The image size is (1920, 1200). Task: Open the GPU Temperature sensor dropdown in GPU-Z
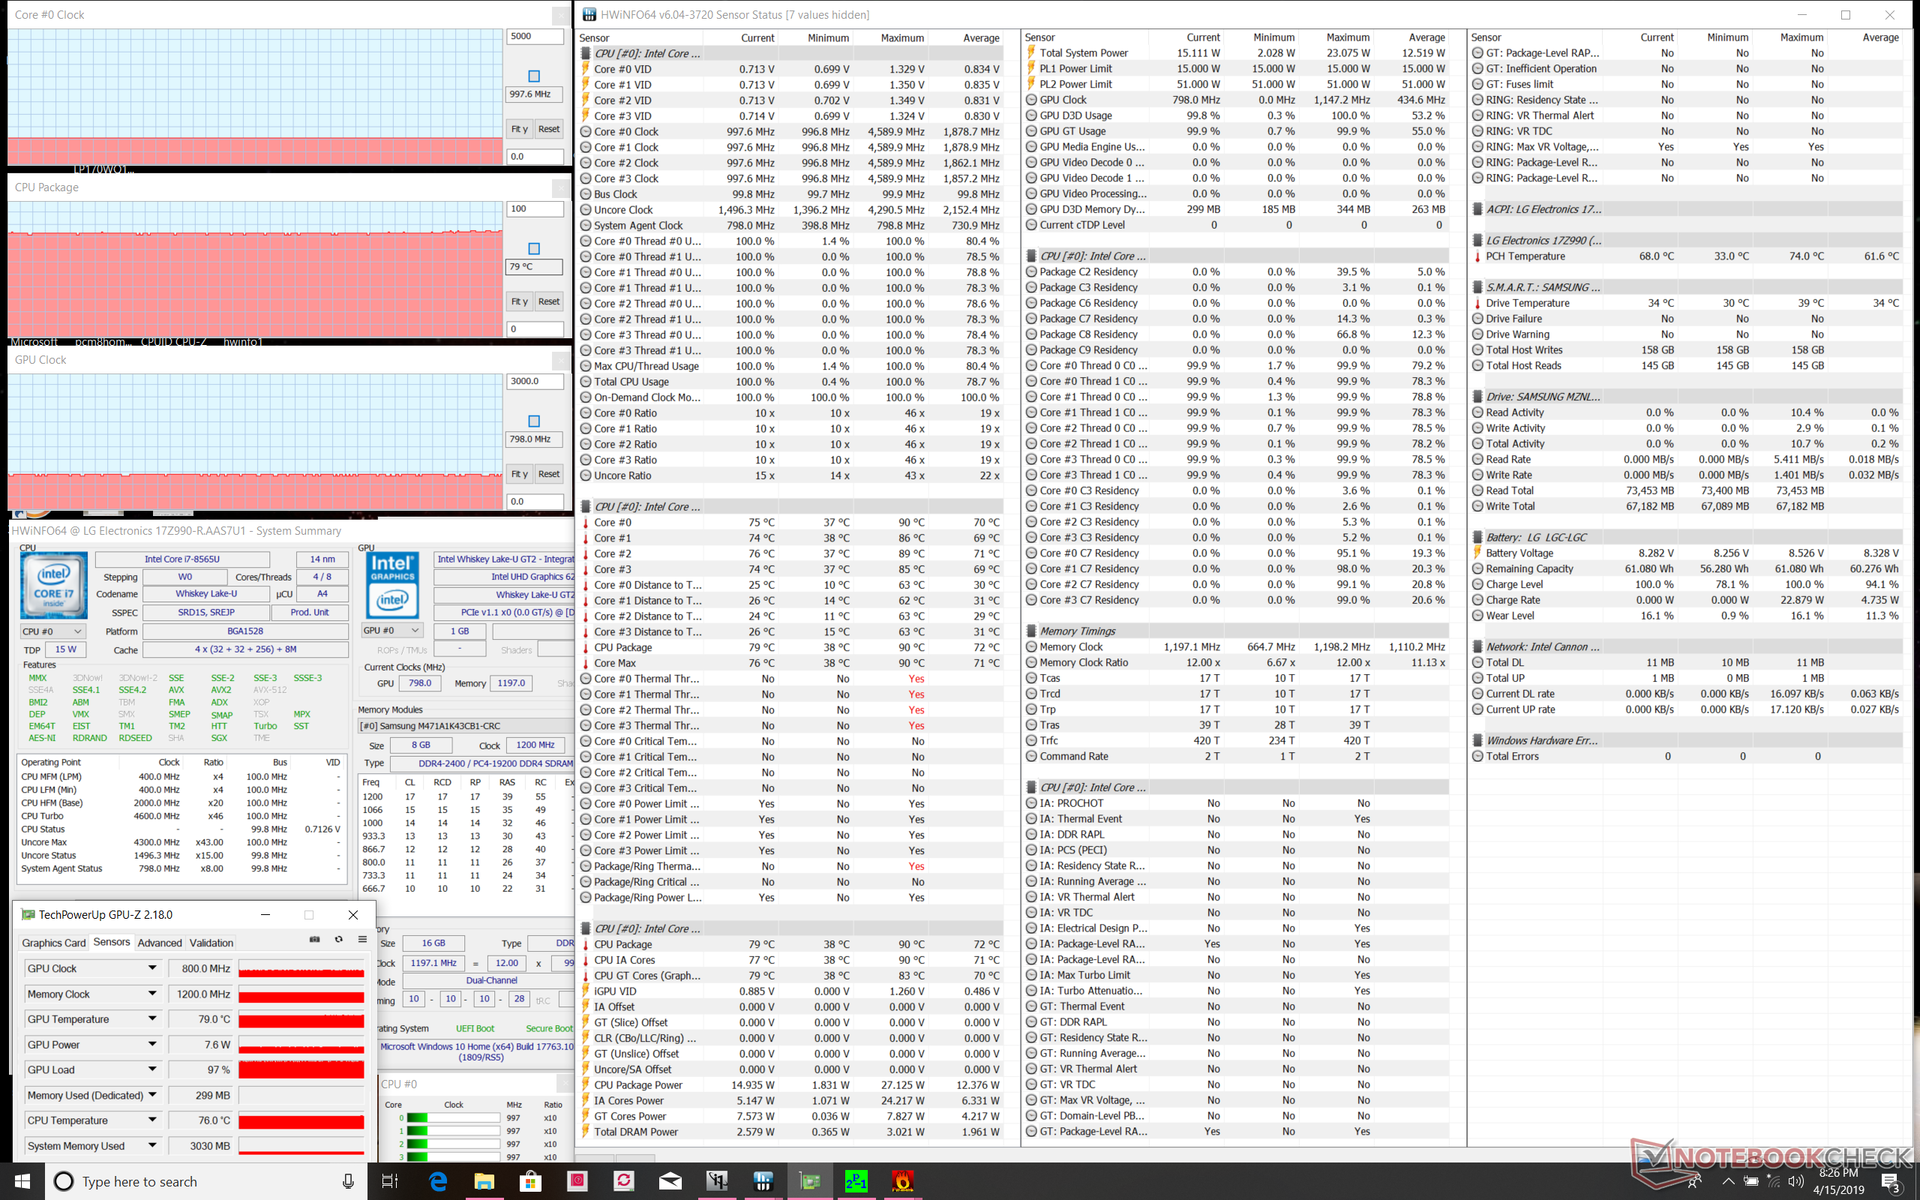[152, 1019]
